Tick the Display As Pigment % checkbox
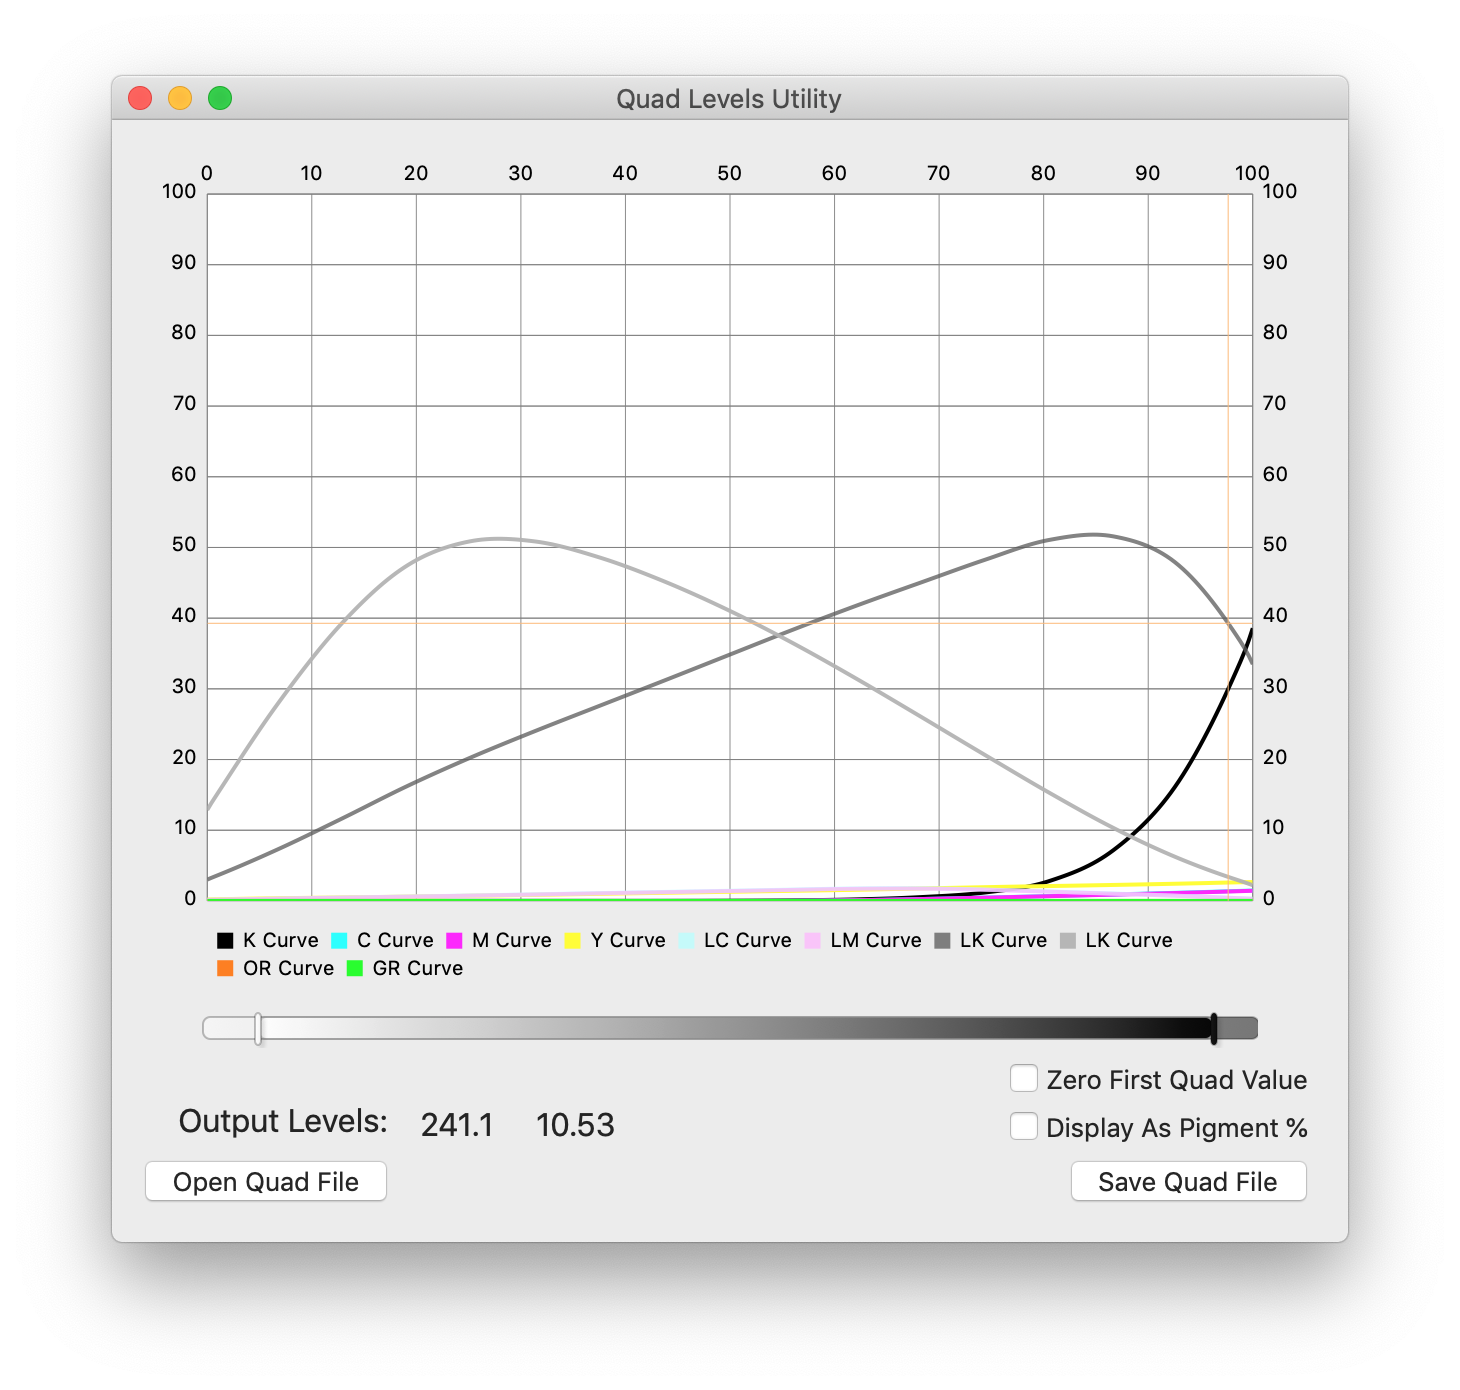1460x1390 pixels. click(1023, 1126)
